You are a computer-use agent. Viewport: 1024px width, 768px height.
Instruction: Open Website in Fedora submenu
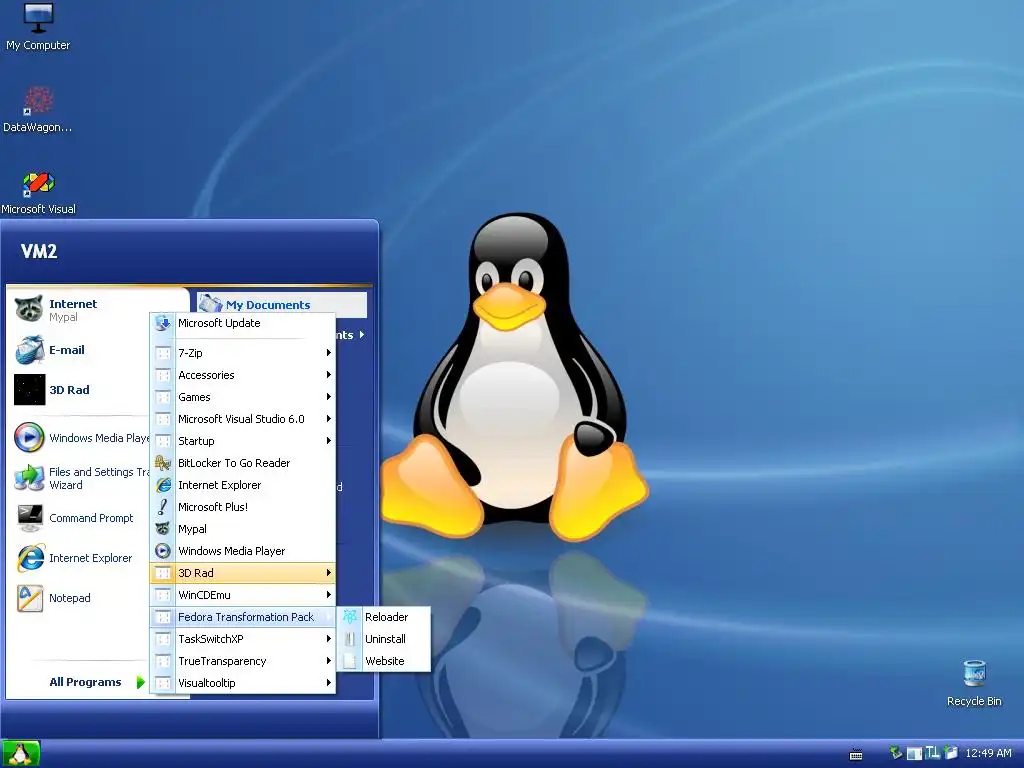pyautogui.click(x=384, y=661)
